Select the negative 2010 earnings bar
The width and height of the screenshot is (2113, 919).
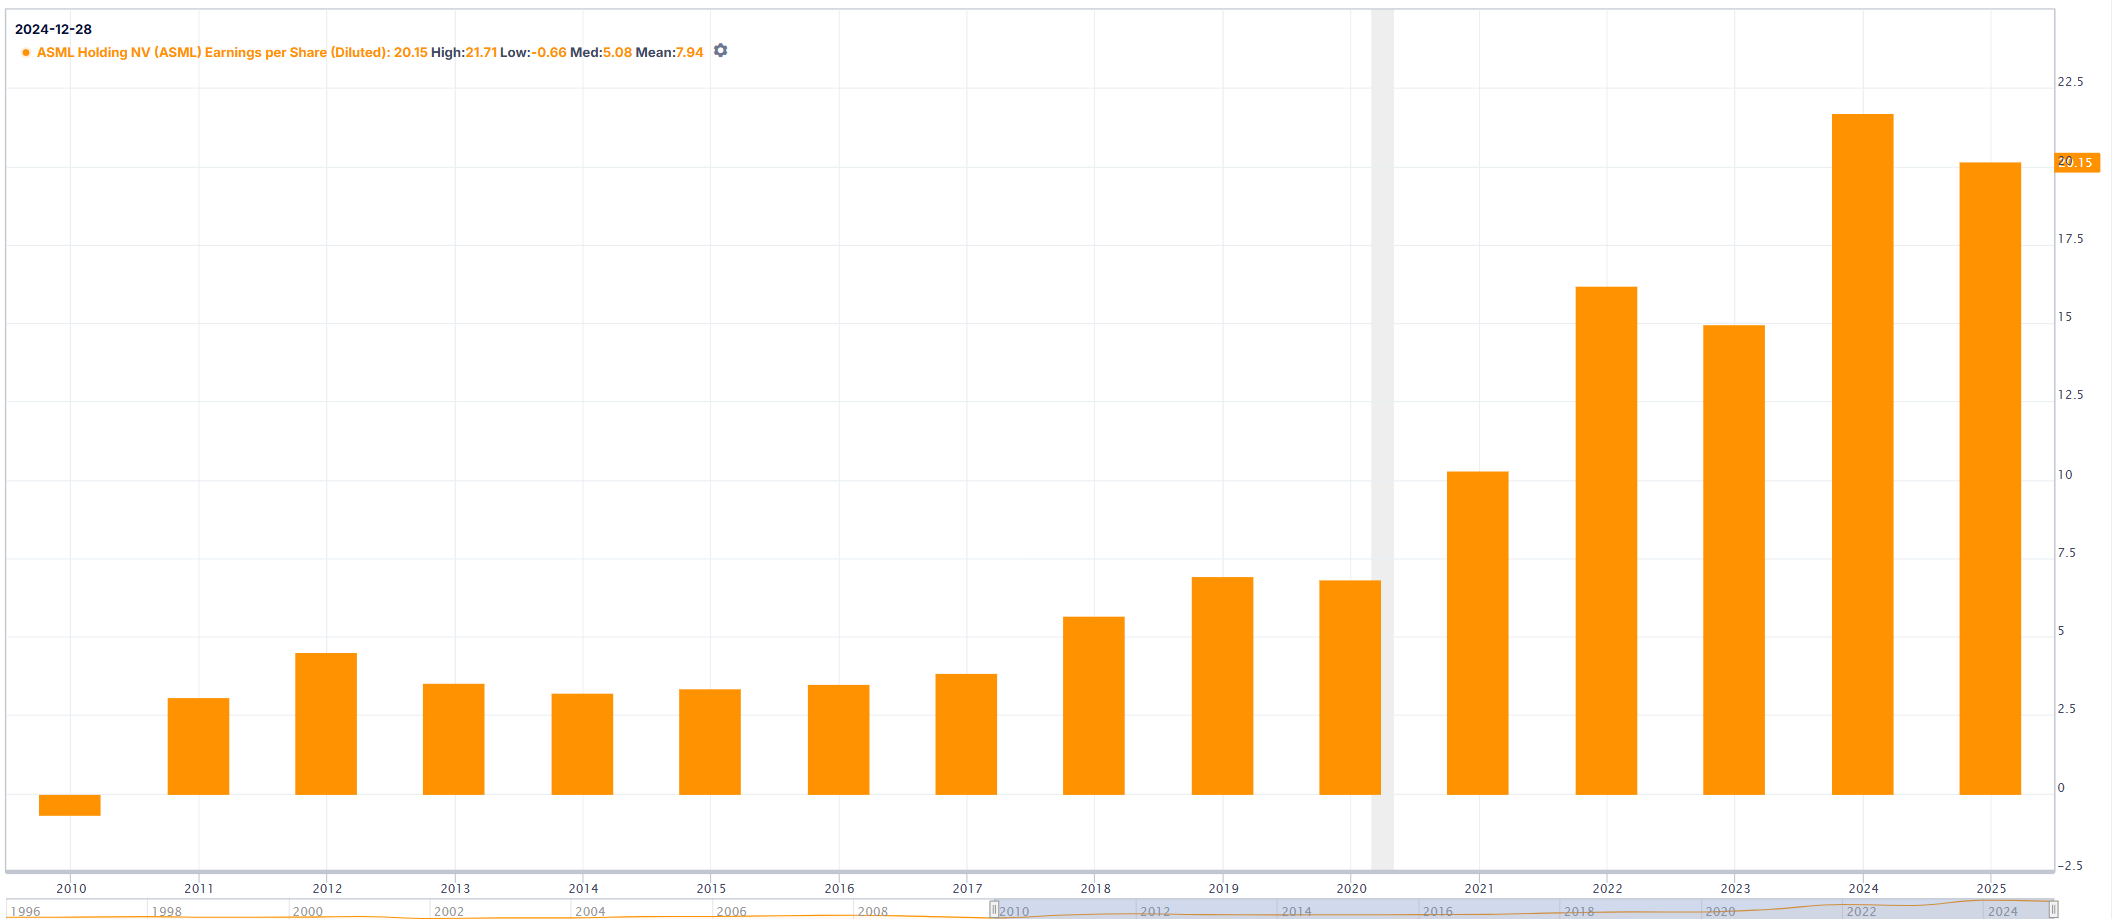pos(70,805)
